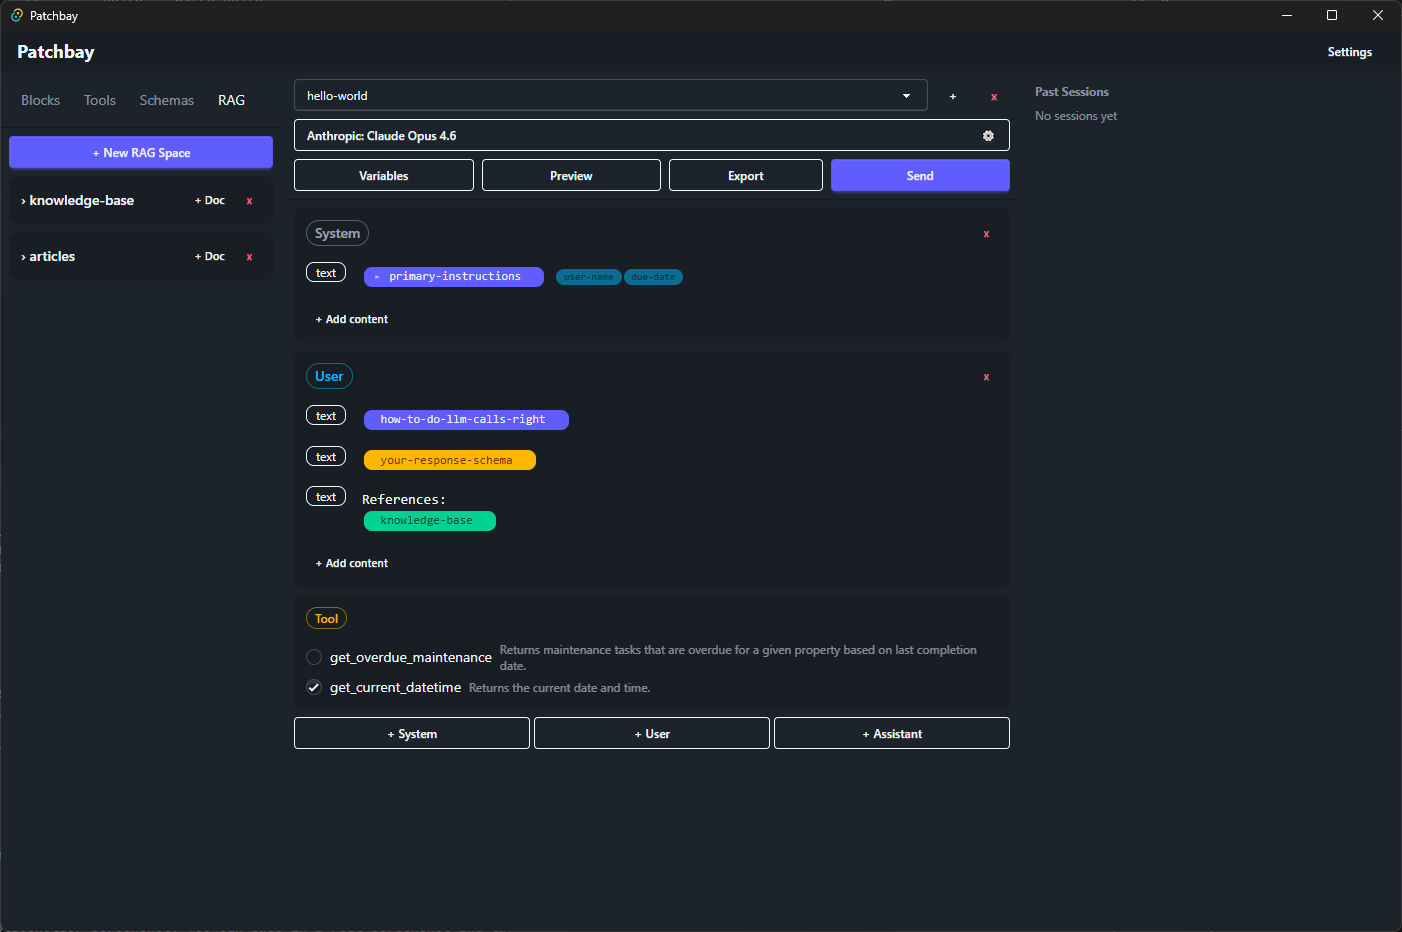Delete the knowledge-base RAG space with its x
Image resolution: width=1402 pixels, height=932 pixels.
(x=248, y=200)
